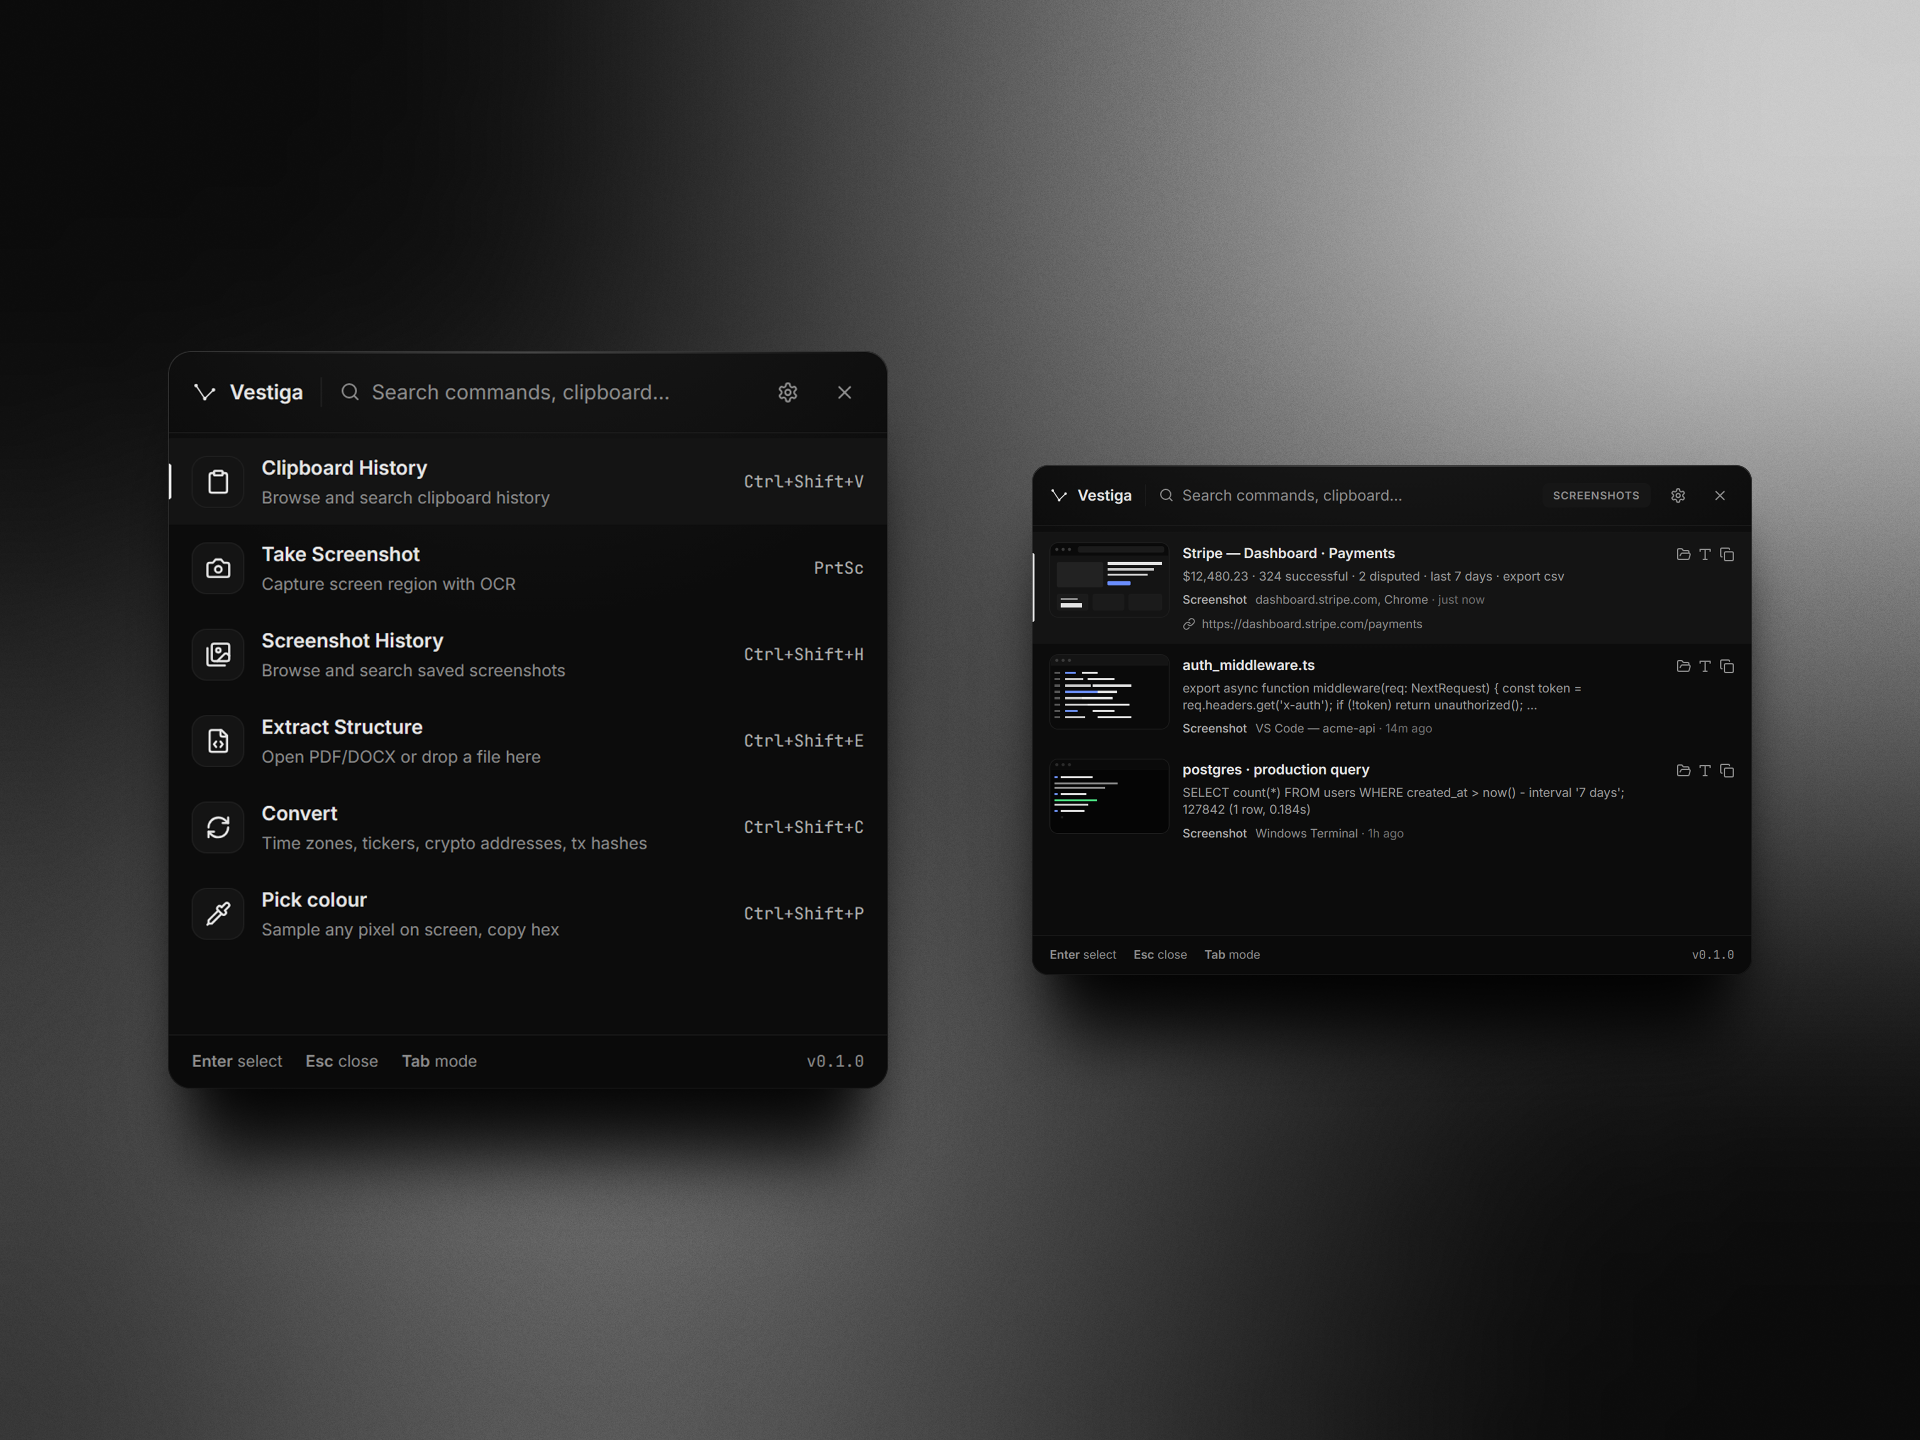Open folder for auth_middleware.ts screenshot
The height and width of the screenshot is (1440, 1920).
click(1683, 666)
